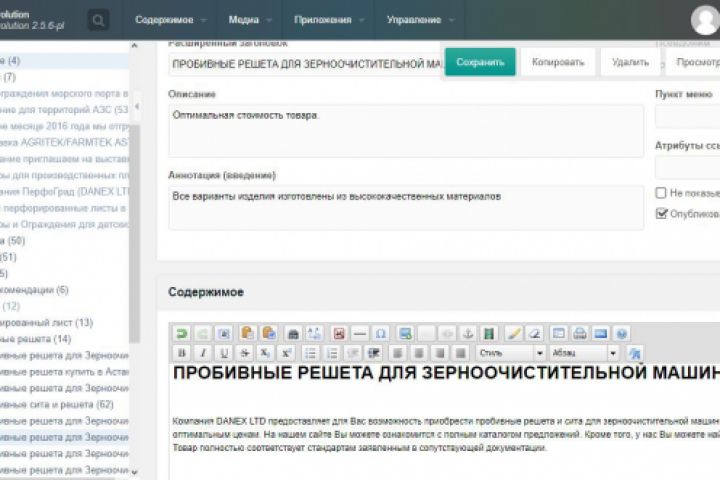Apply Superscript formatting

(287, 353)
